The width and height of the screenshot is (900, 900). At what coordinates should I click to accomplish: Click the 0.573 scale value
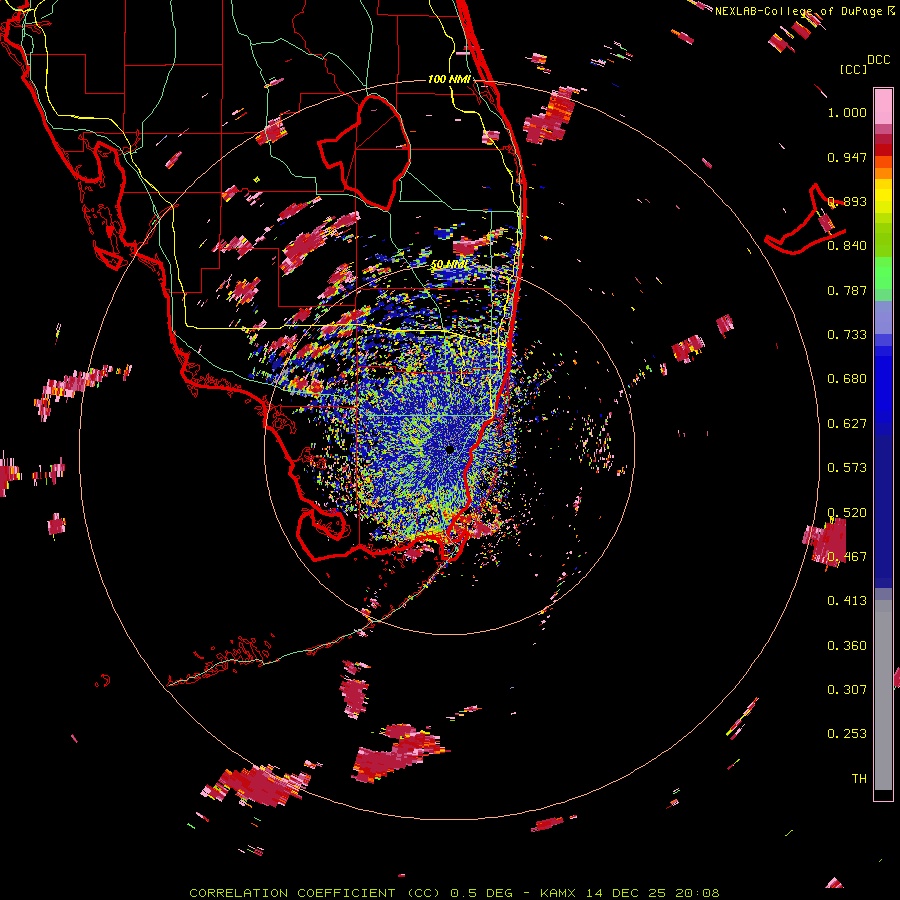coord(847,468)
